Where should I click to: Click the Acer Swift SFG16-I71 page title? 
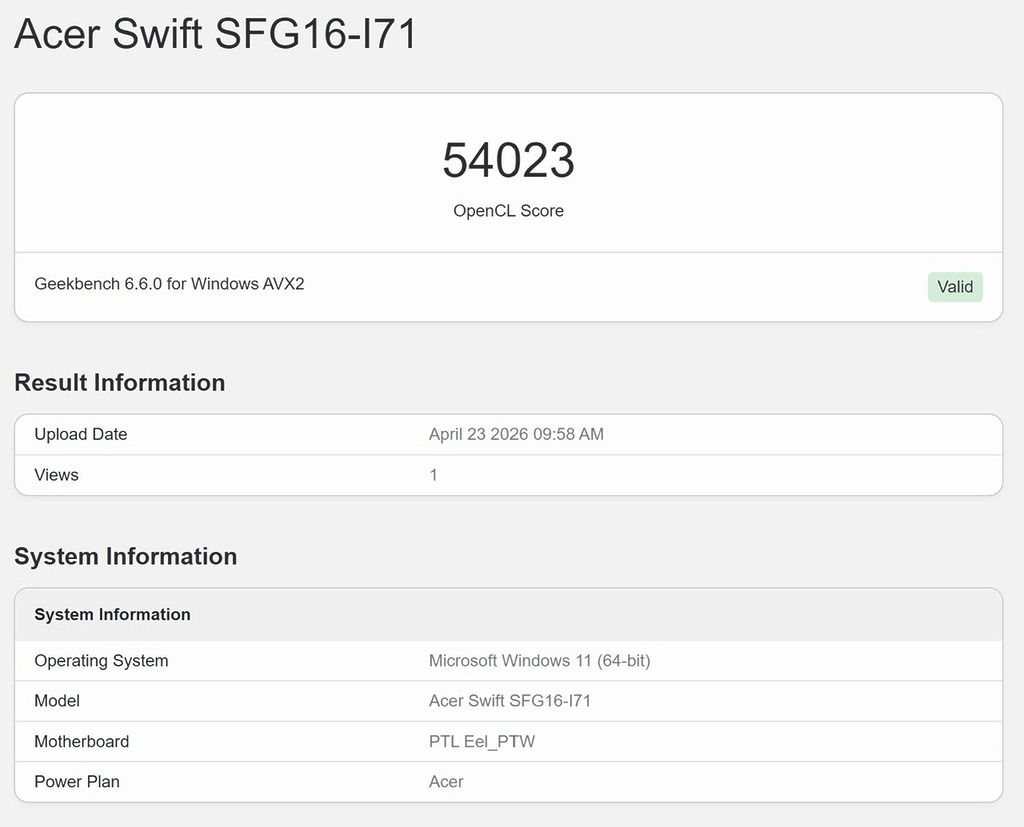215,34
